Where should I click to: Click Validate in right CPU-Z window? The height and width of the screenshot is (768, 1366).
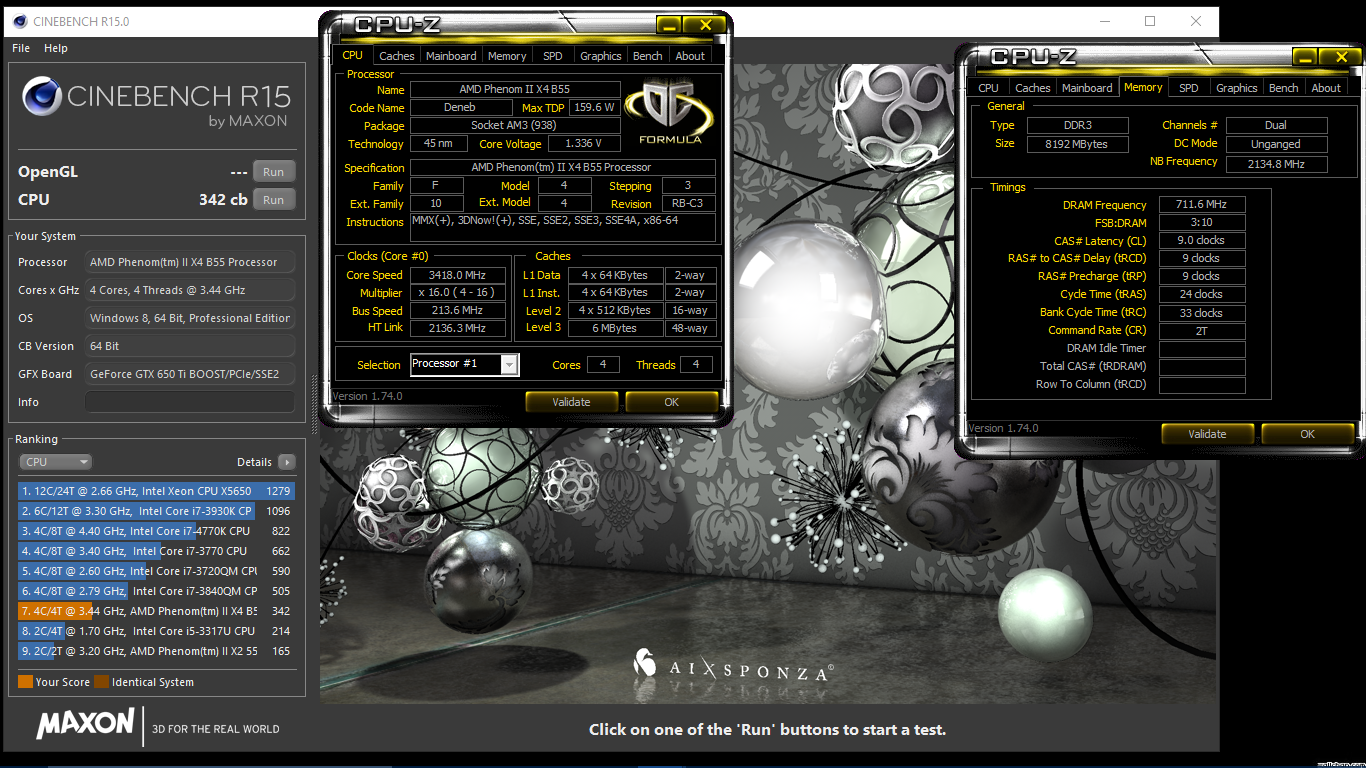click(1207, 434)
